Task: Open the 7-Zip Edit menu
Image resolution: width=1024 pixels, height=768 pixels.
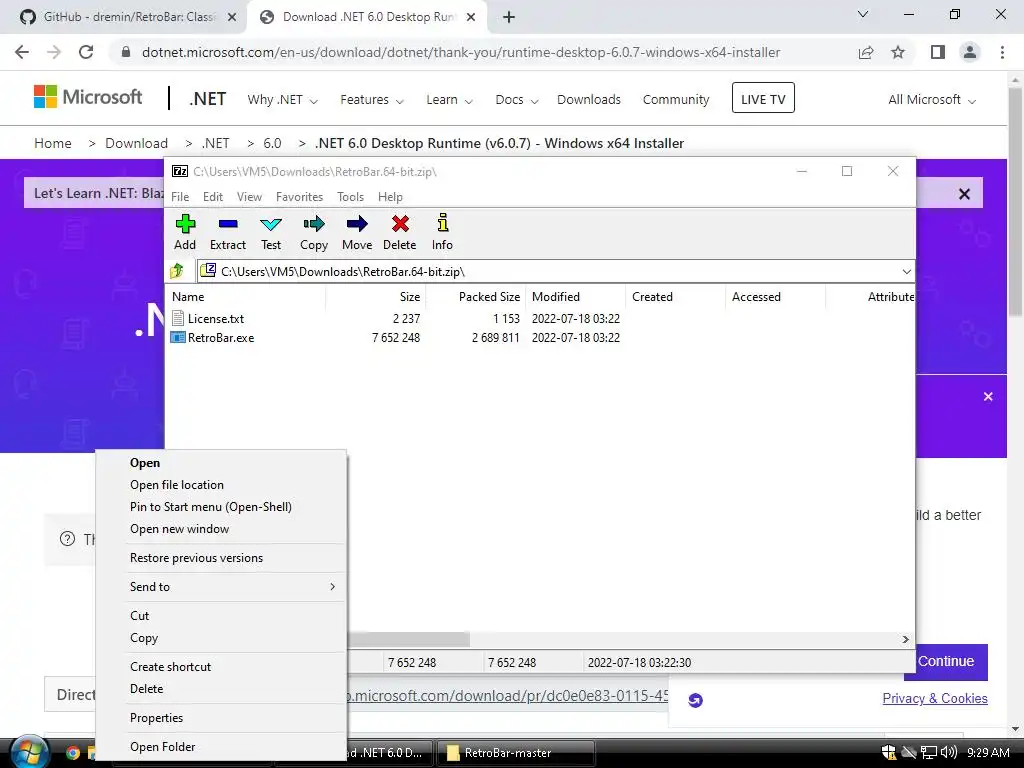Action: (213, 197)
